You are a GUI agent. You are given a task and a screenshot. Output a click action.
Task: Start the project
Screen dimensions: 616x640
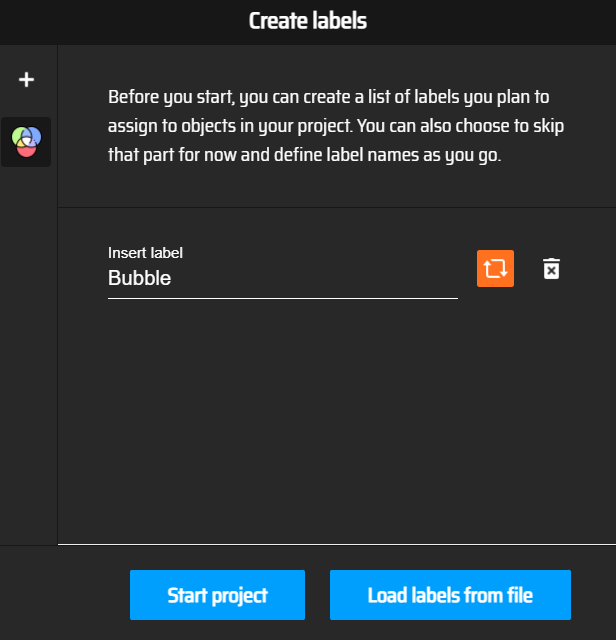click(217, 595)
